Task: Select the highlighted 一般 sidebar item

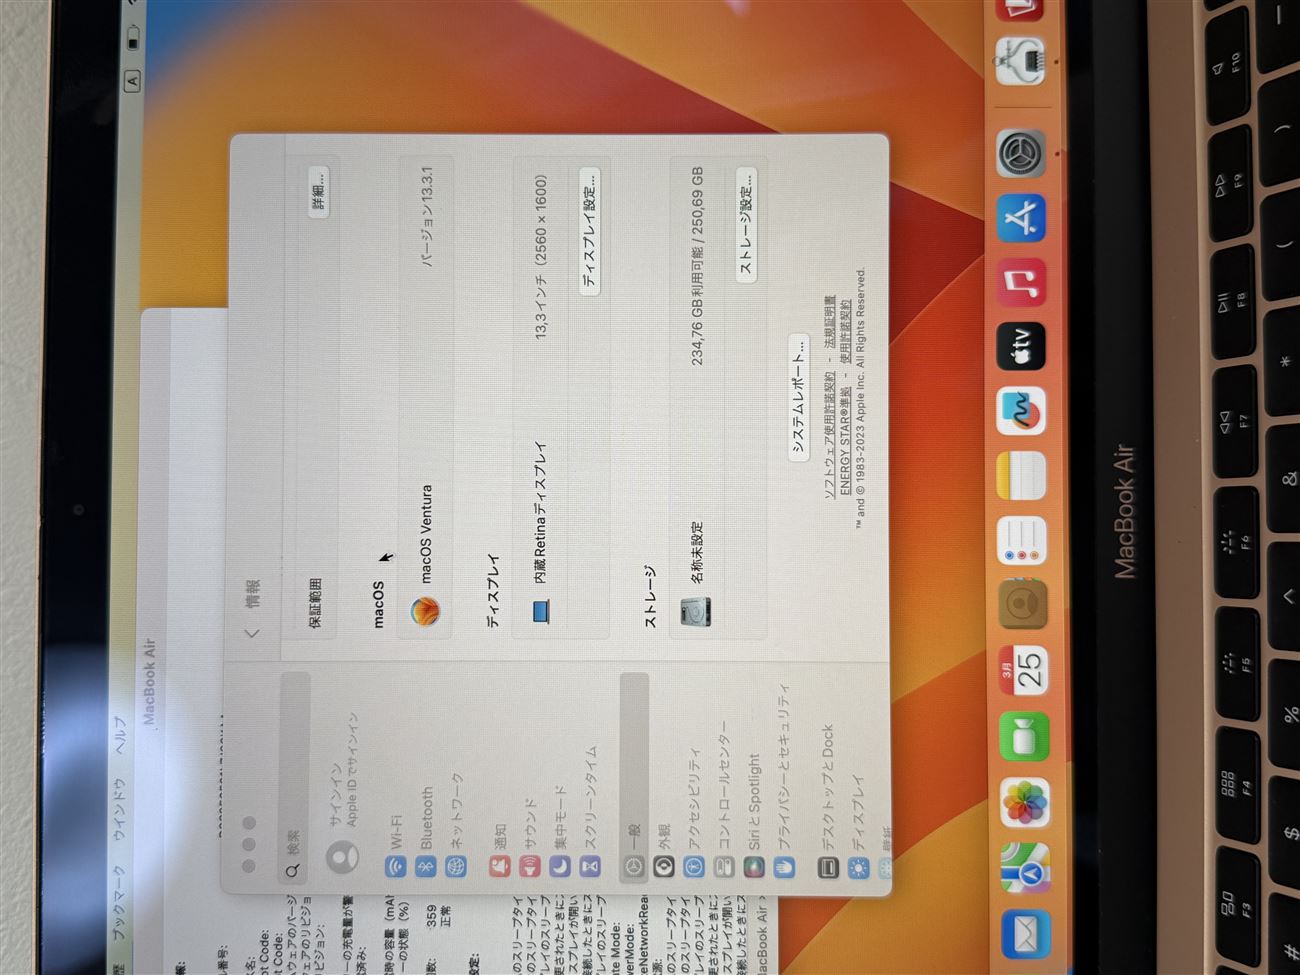Action: pos(634,778)
